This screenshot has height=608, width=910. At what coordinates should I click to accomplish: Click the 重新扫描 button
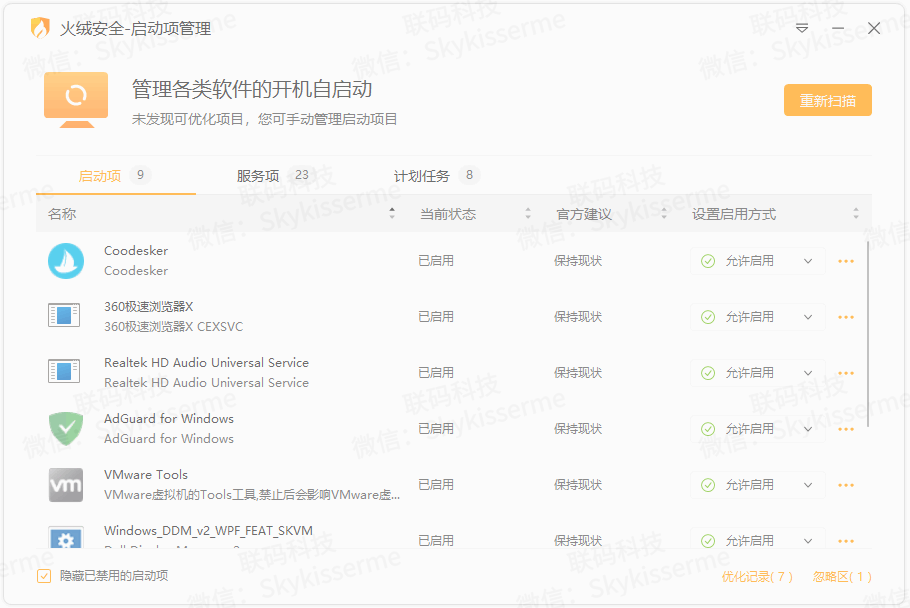pyautogui.click(x=827, y=101)
